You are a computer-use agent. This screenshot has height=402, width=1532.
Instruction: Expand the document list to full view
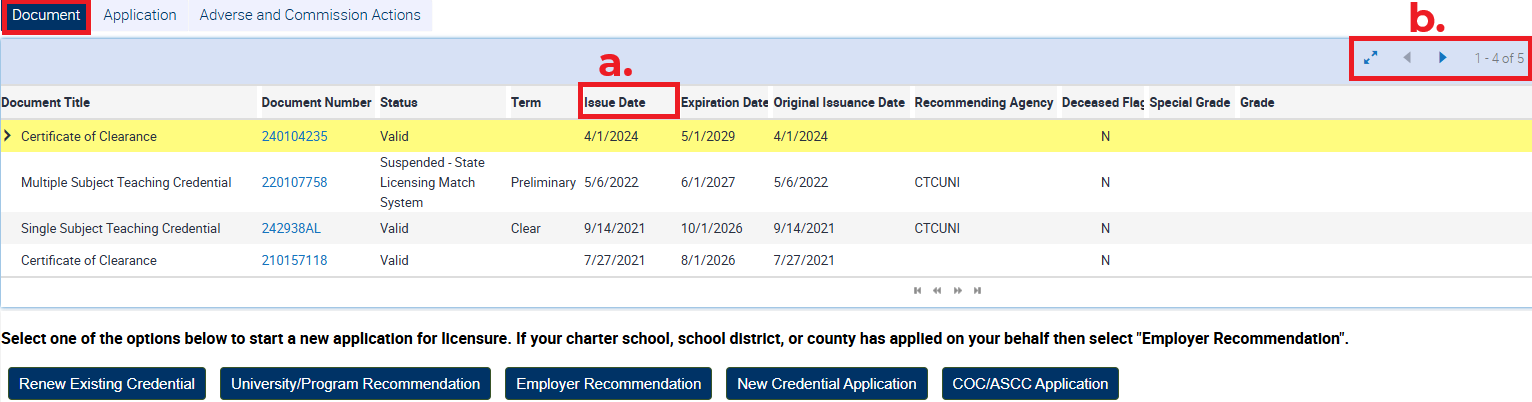(x=1371, y=58)
